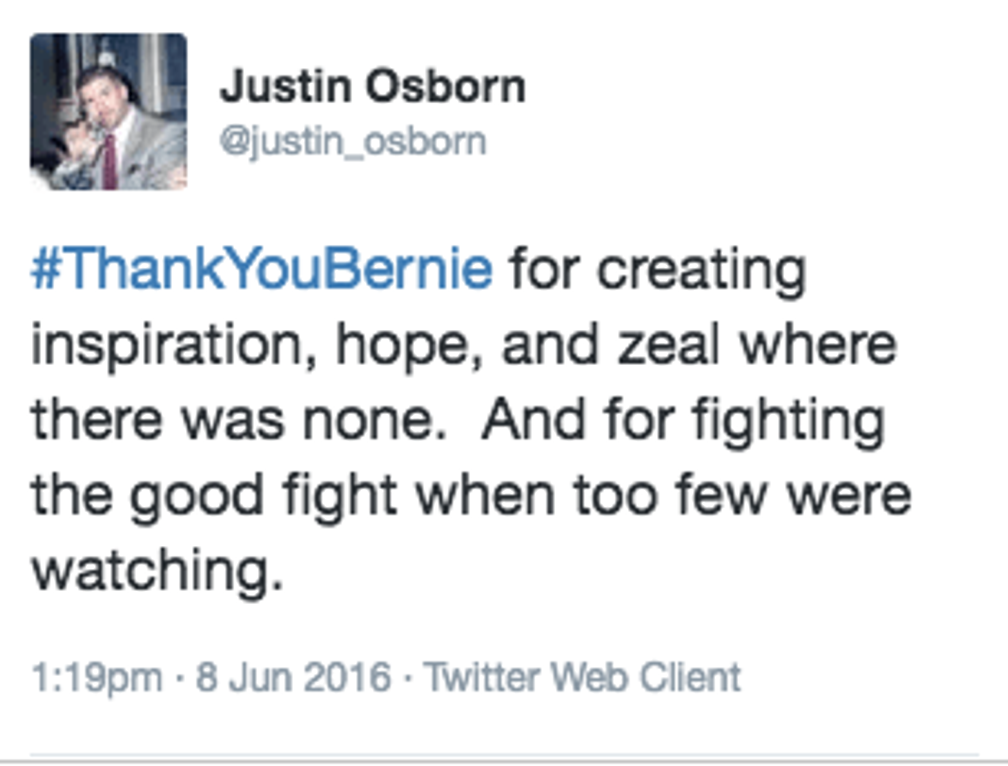Click the word "zeal" in the tweet text
The width and height of the screenshot is (1008, 766).
pyautogui.click(x=668, y=346)
